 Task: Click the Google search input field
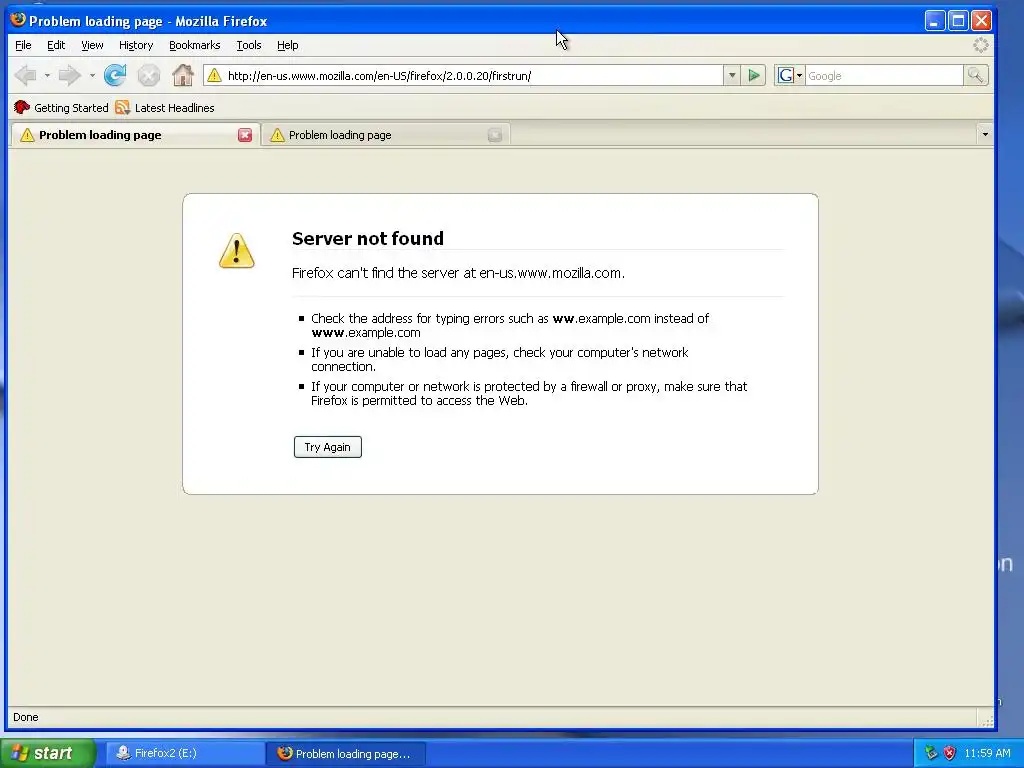tap(884, 76)
